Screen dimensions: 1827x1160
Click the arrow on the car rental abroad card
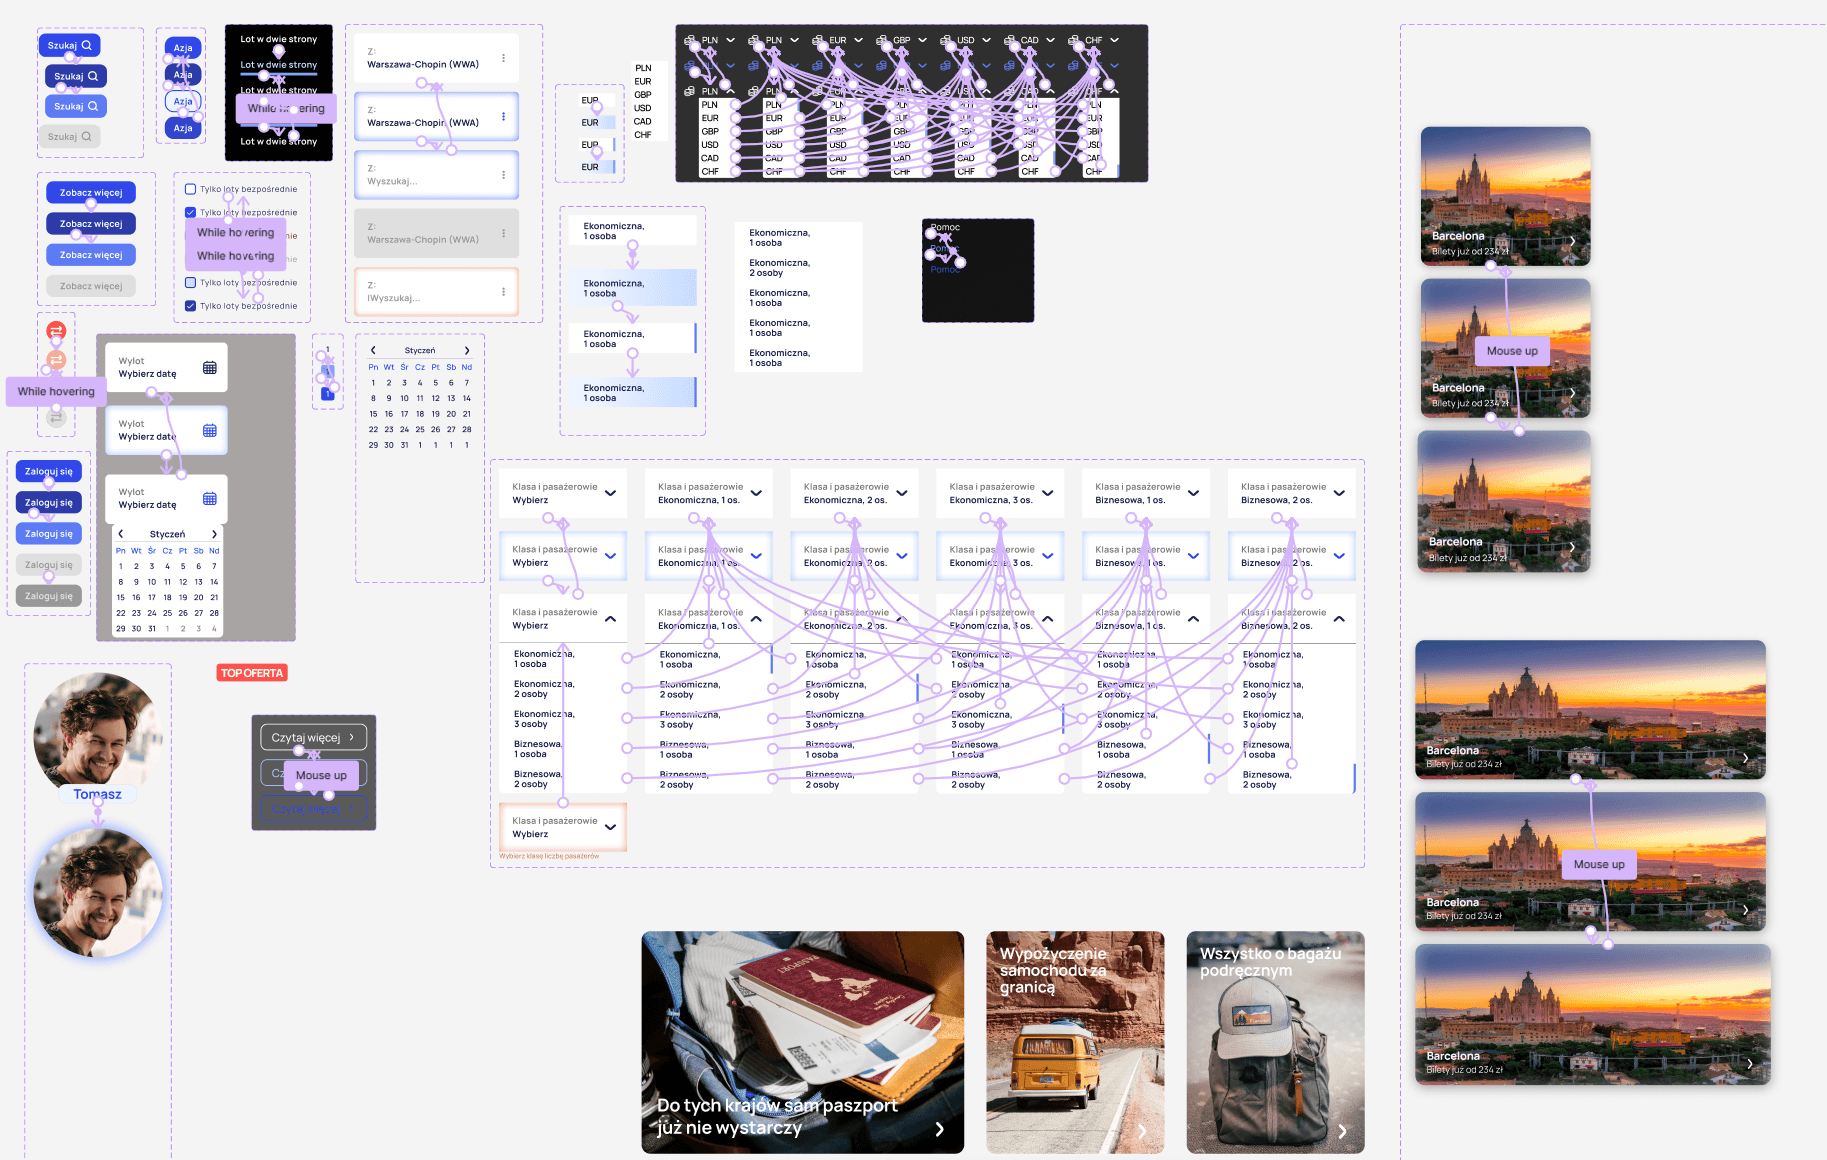pyautogui.click(x=1143, y=1131)
